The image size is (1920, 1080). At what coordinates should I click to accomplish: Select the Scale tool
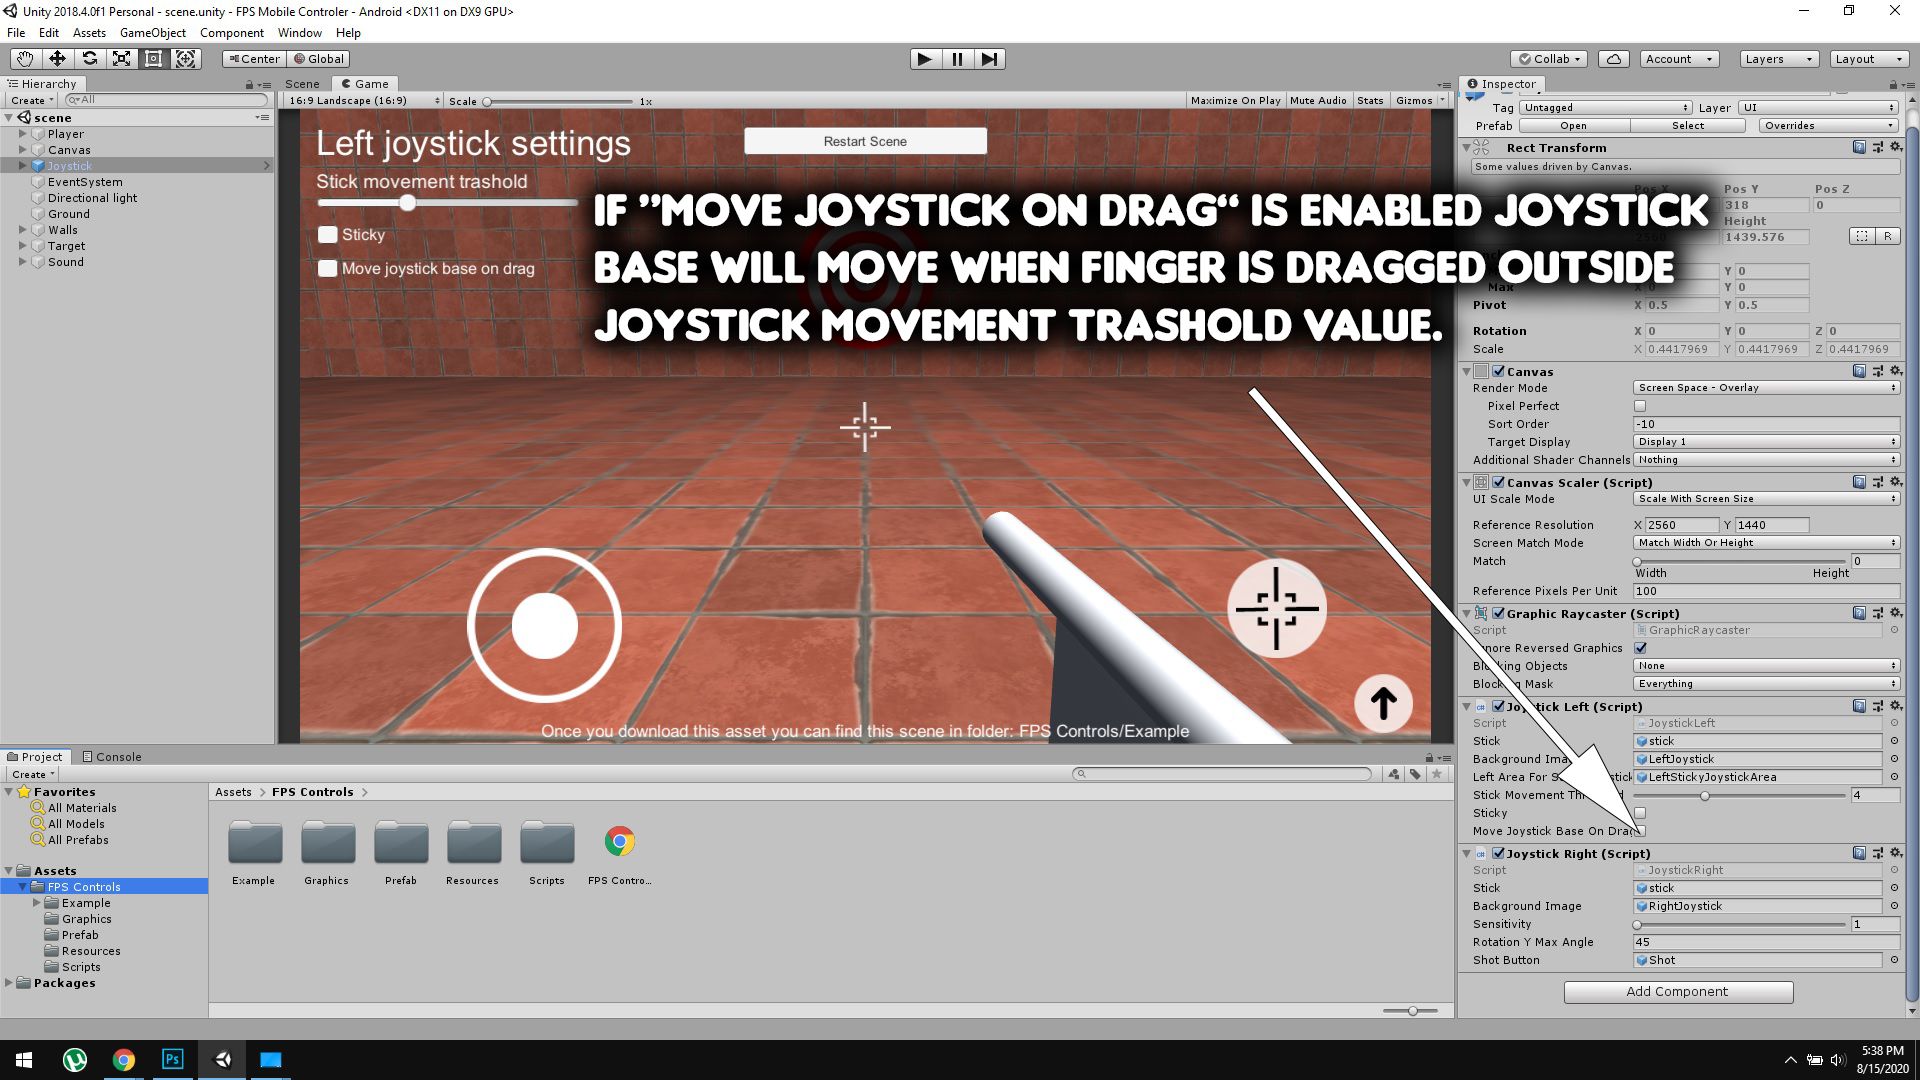[121, 59]
